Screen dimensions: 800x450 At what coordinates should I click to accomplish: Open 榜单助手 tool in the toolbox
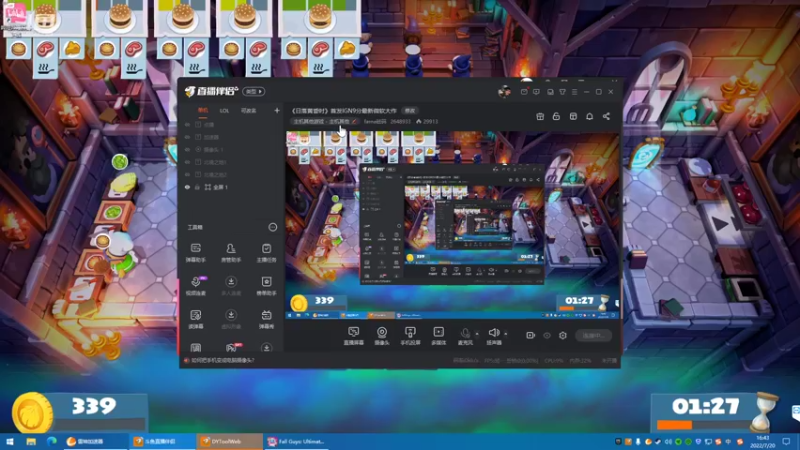[x=266, y=286]
